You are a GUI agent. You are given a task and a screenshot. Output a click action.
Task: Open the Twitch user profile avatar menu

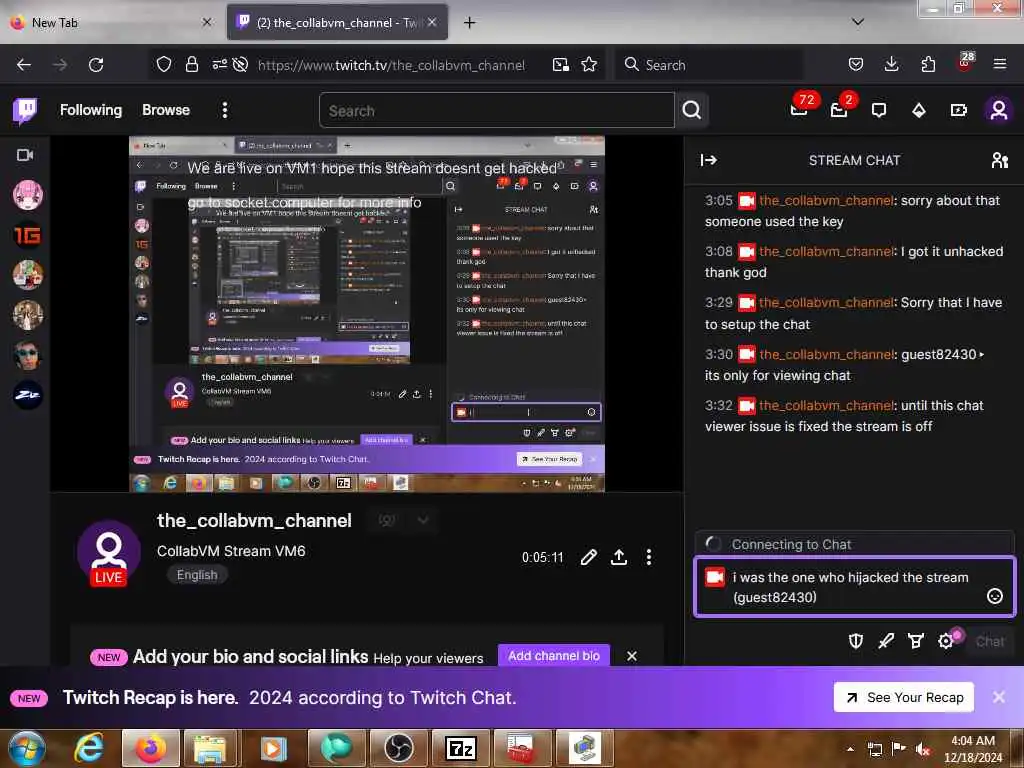(x=999, y=110)
